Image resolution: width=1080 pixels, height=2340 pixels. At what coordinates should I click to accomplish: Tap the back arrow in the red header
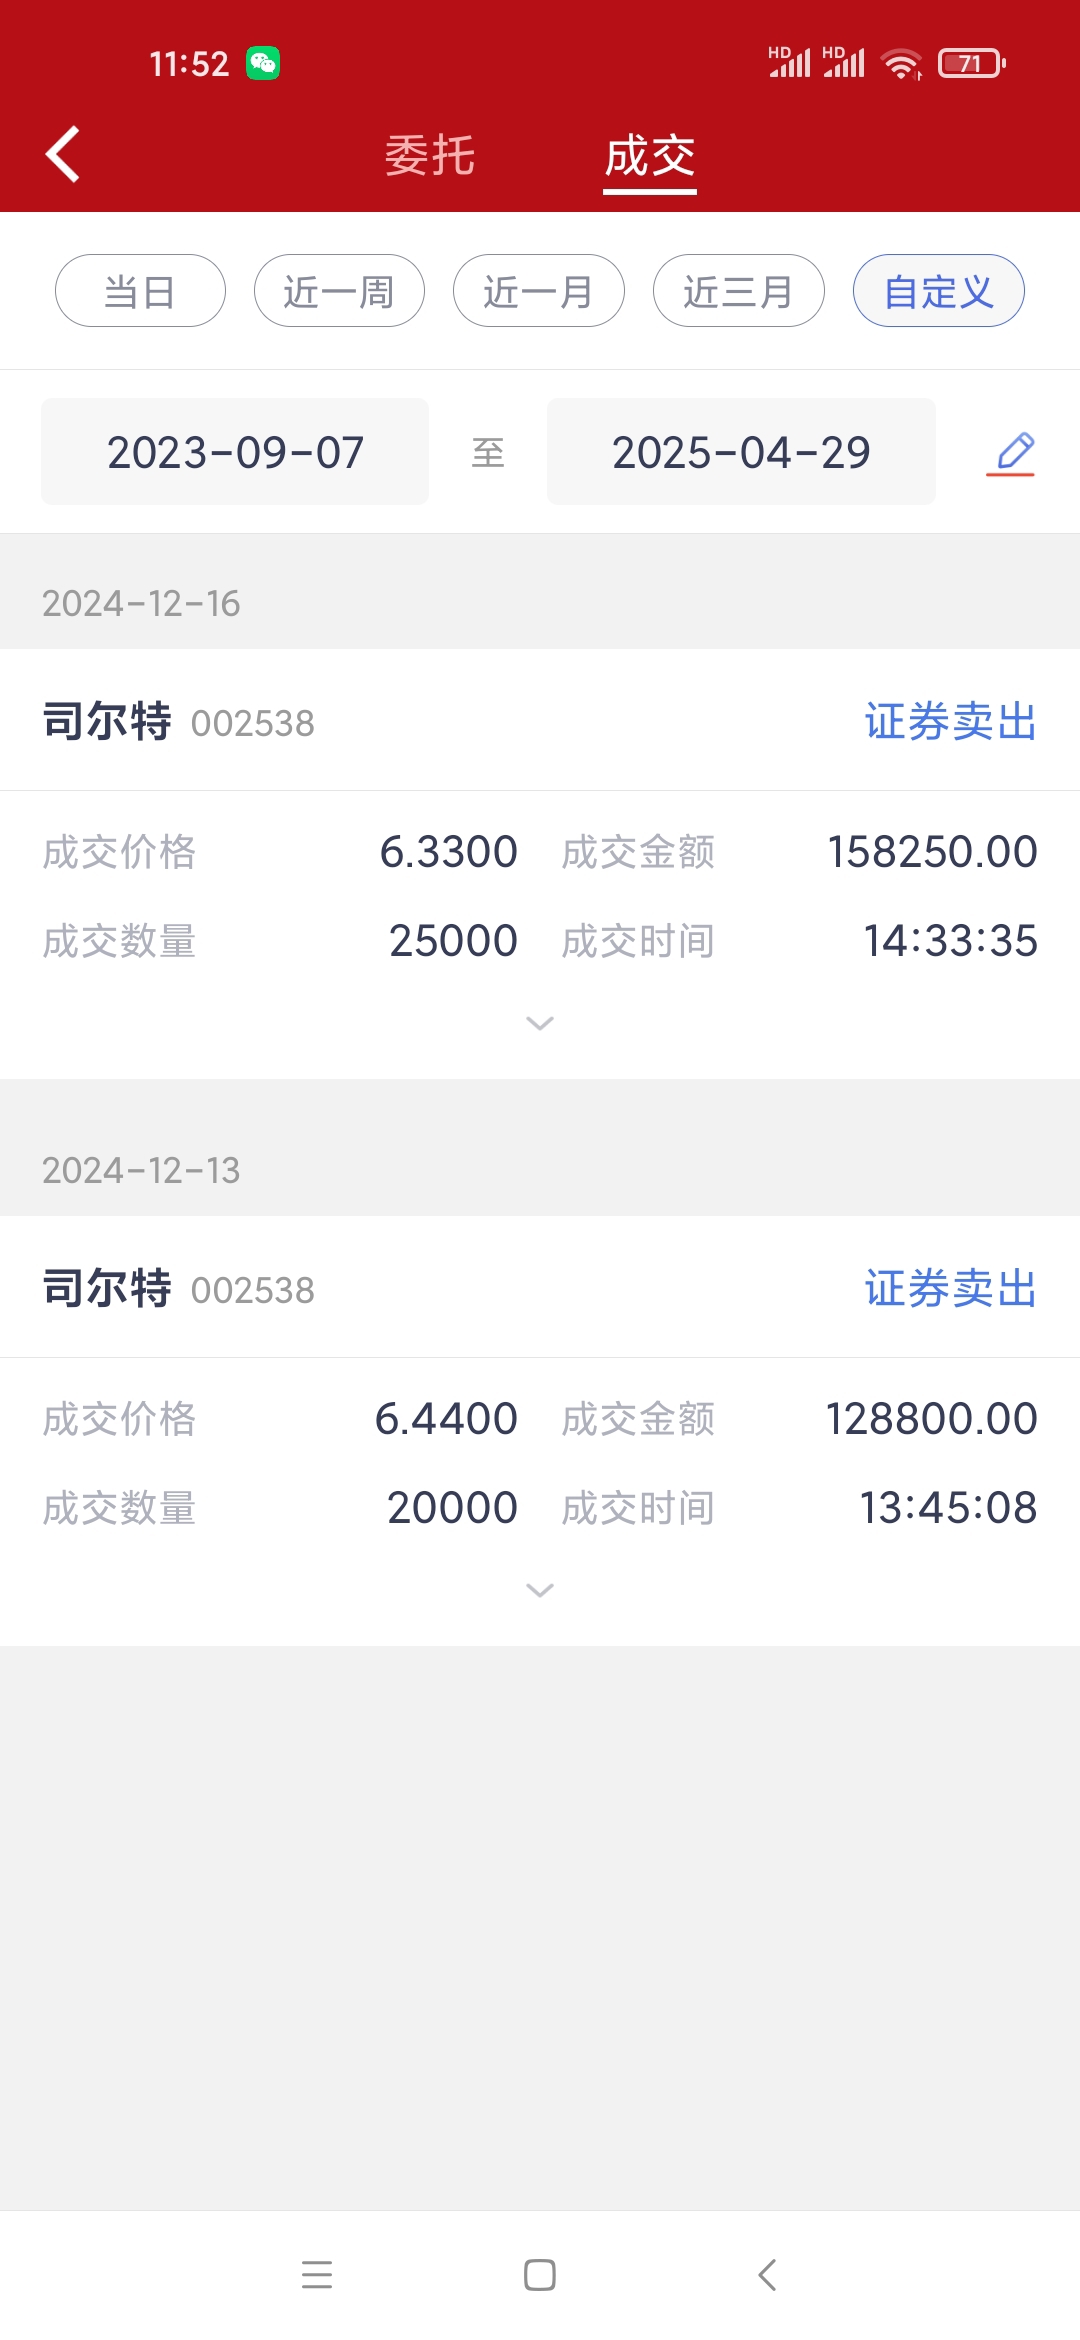pyautogui.click(x=63, y=155)
